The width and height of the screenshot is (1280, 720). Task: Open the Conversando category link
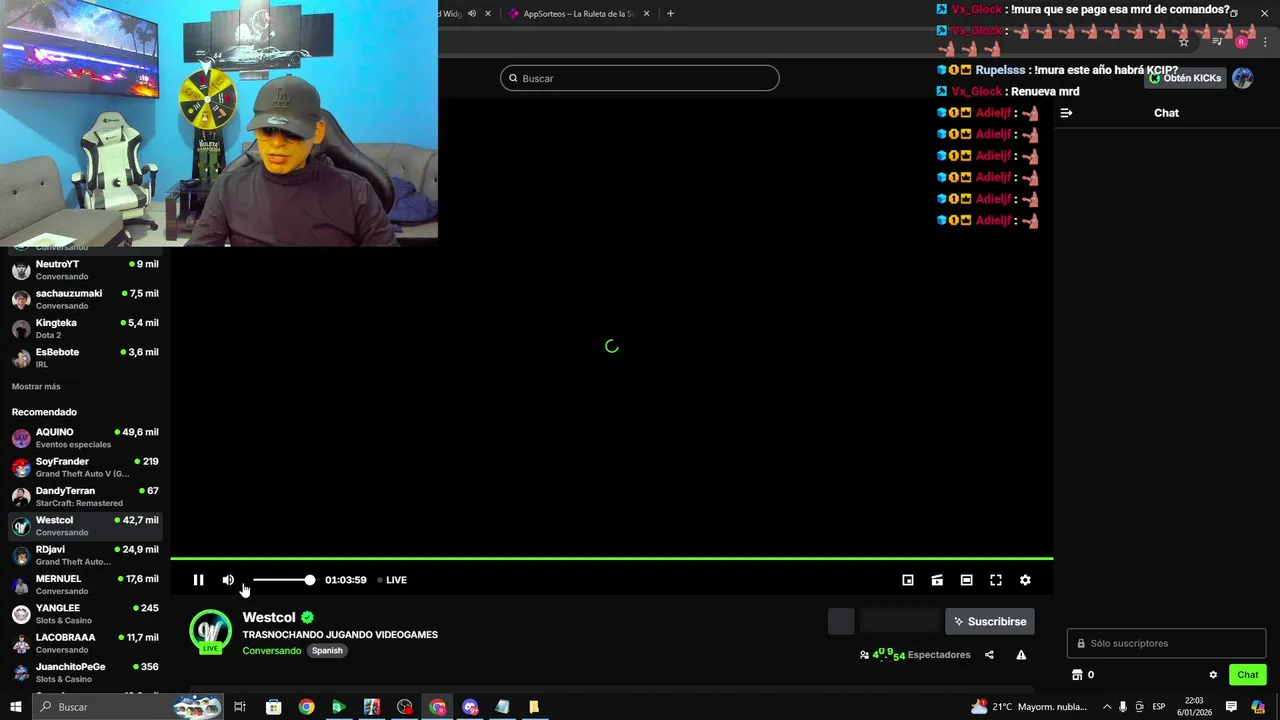272,651
